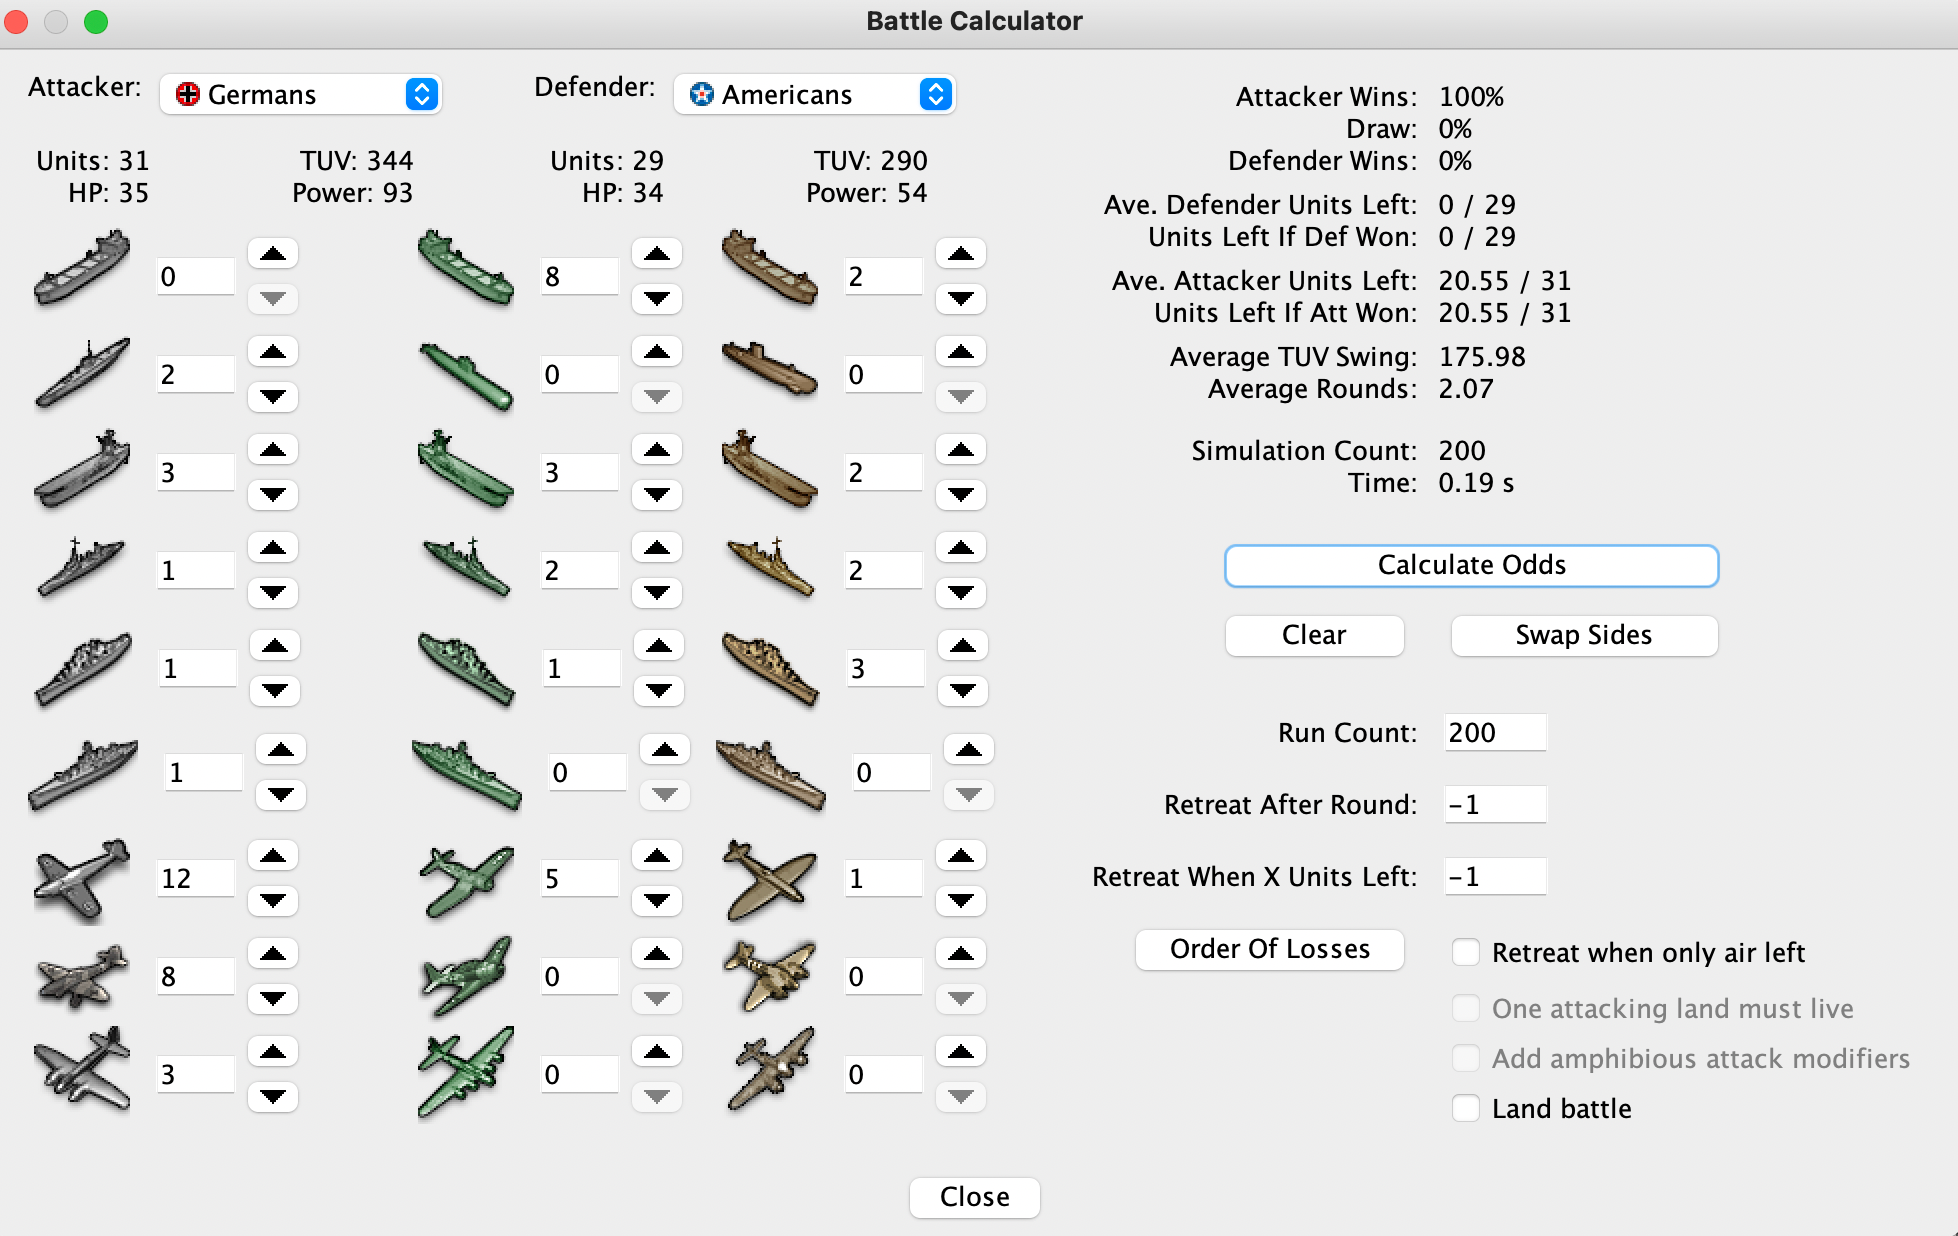Click the green fighter plane icon beside 5
Image resolution: width=1958 pixels, height=1236 pixels.
click(467, 880)
